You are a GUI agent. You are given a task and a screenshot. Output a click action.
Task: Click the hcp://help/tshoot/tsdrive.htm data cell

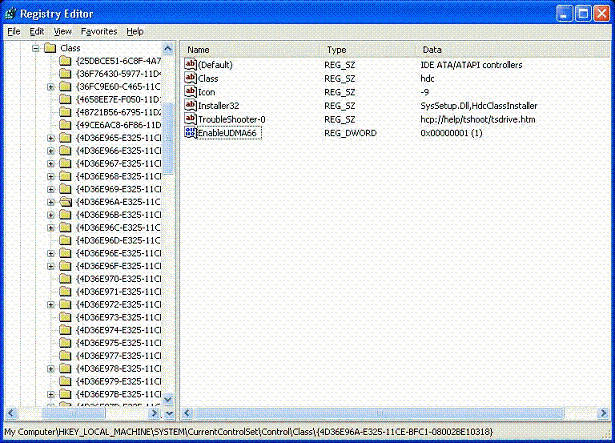click(x=478, y=119)
